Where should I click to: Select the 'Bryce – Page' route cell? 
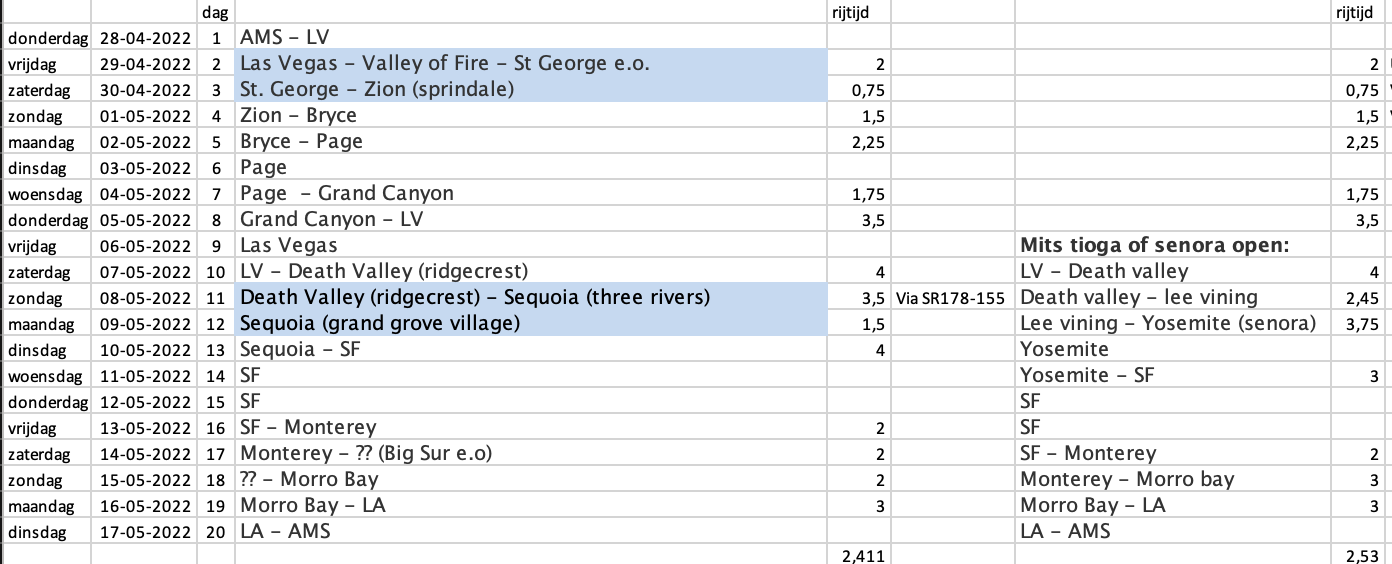[x=301, y=141]
